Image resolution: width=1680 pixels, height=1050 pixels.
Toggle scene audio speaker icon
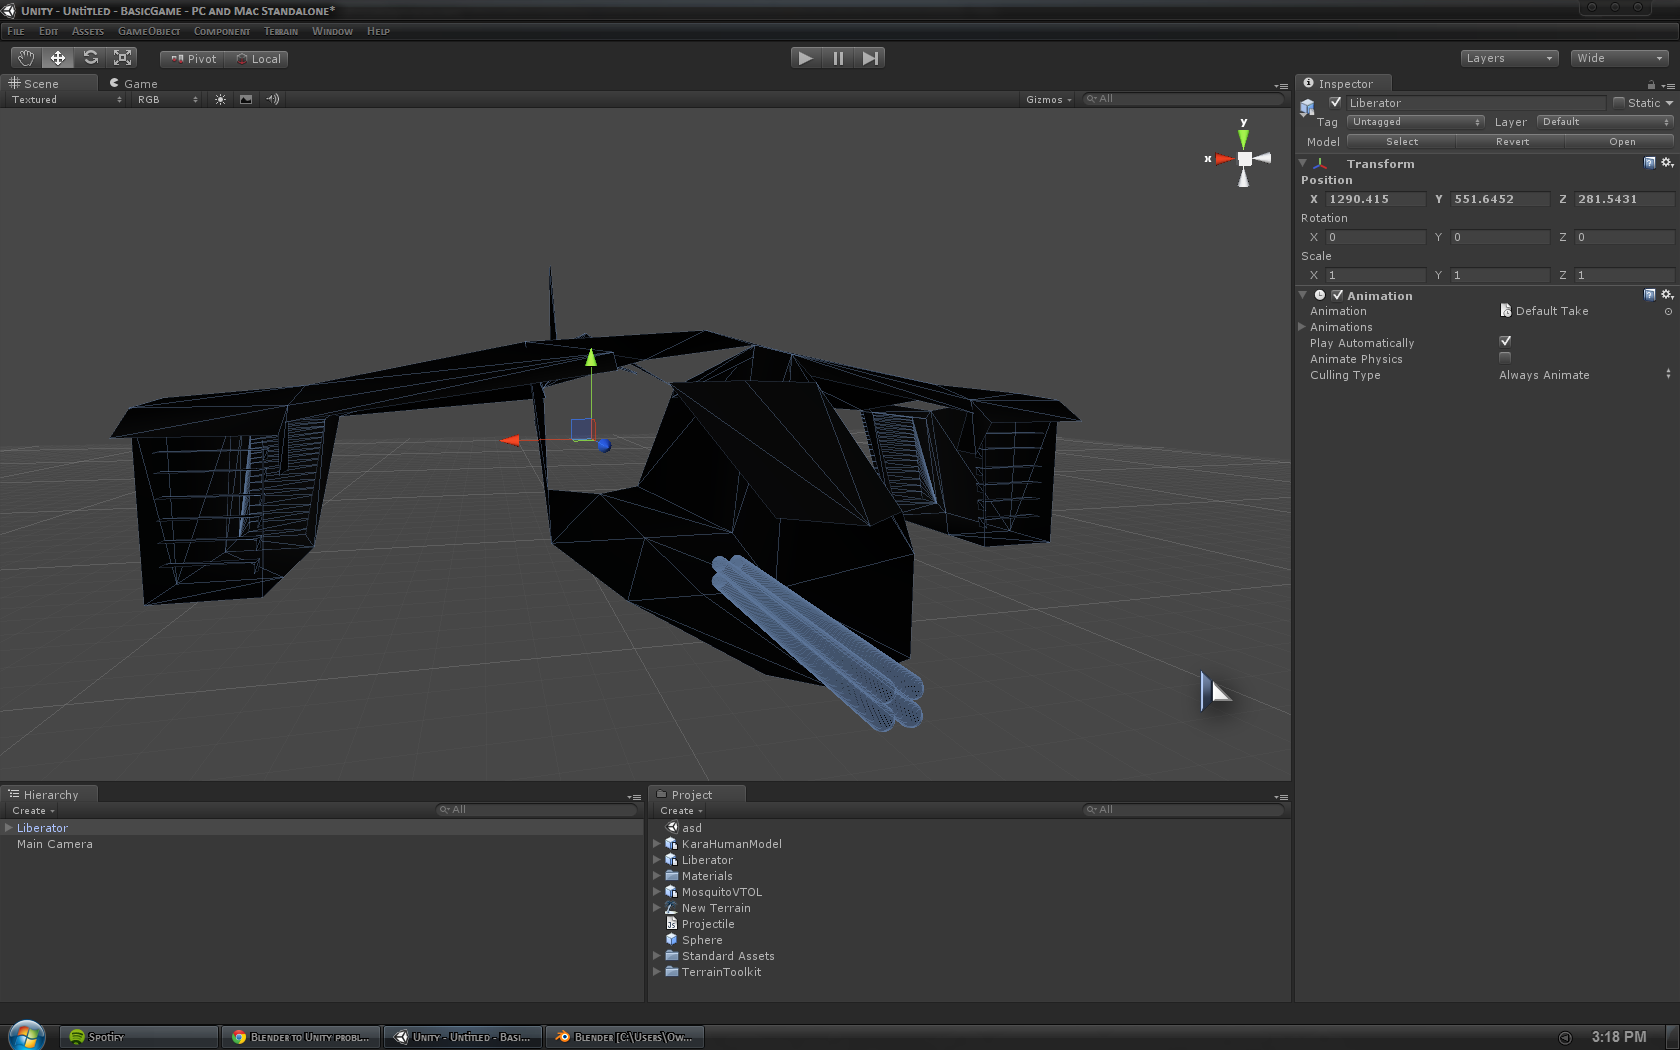272,100
